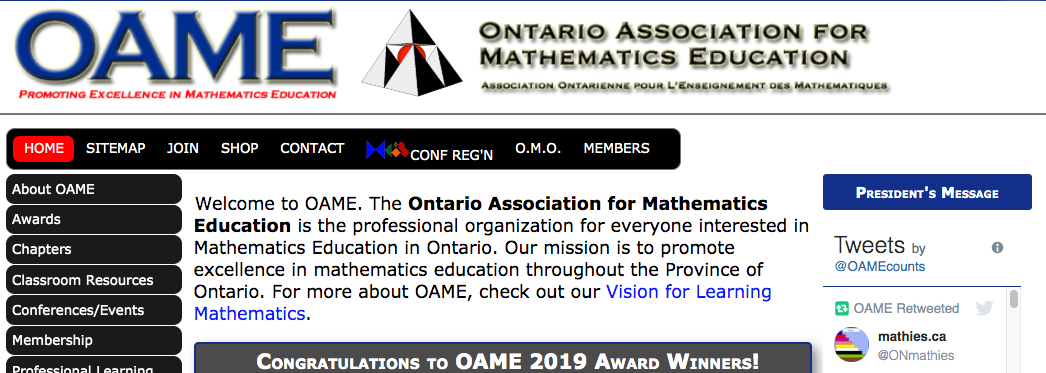Open the Tweets info icon
The width and height of the screenshot is (1046, 373).
coord(997,248)
